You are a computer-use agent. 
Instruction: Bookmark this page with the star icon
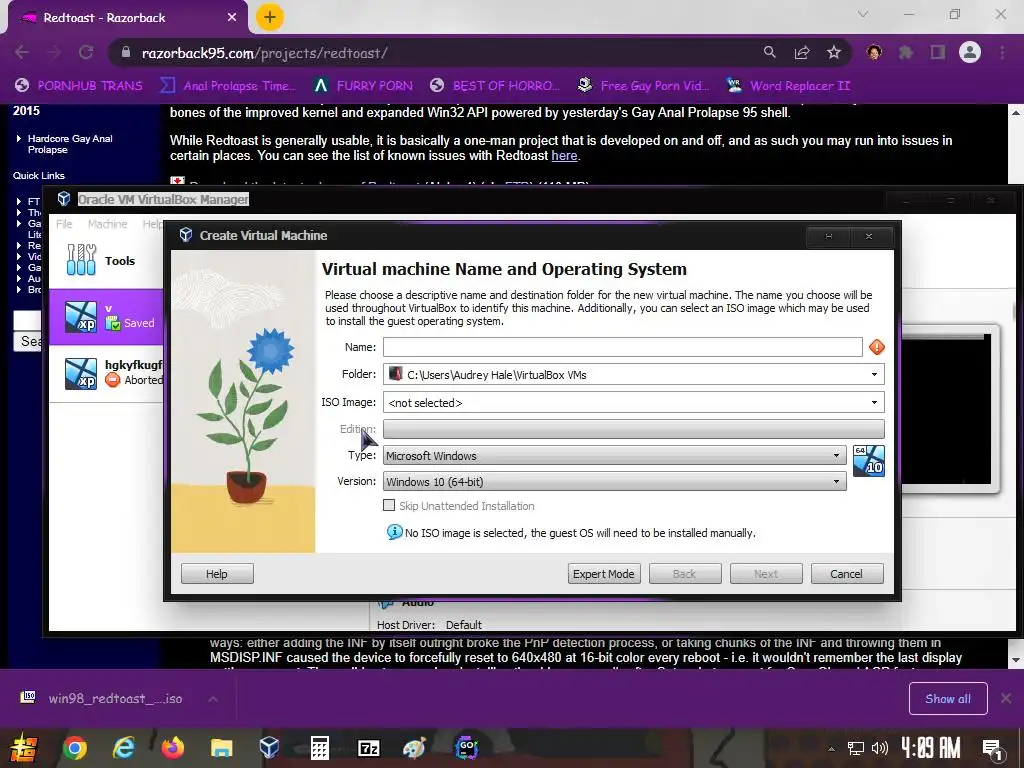click(x=834, y=52)
